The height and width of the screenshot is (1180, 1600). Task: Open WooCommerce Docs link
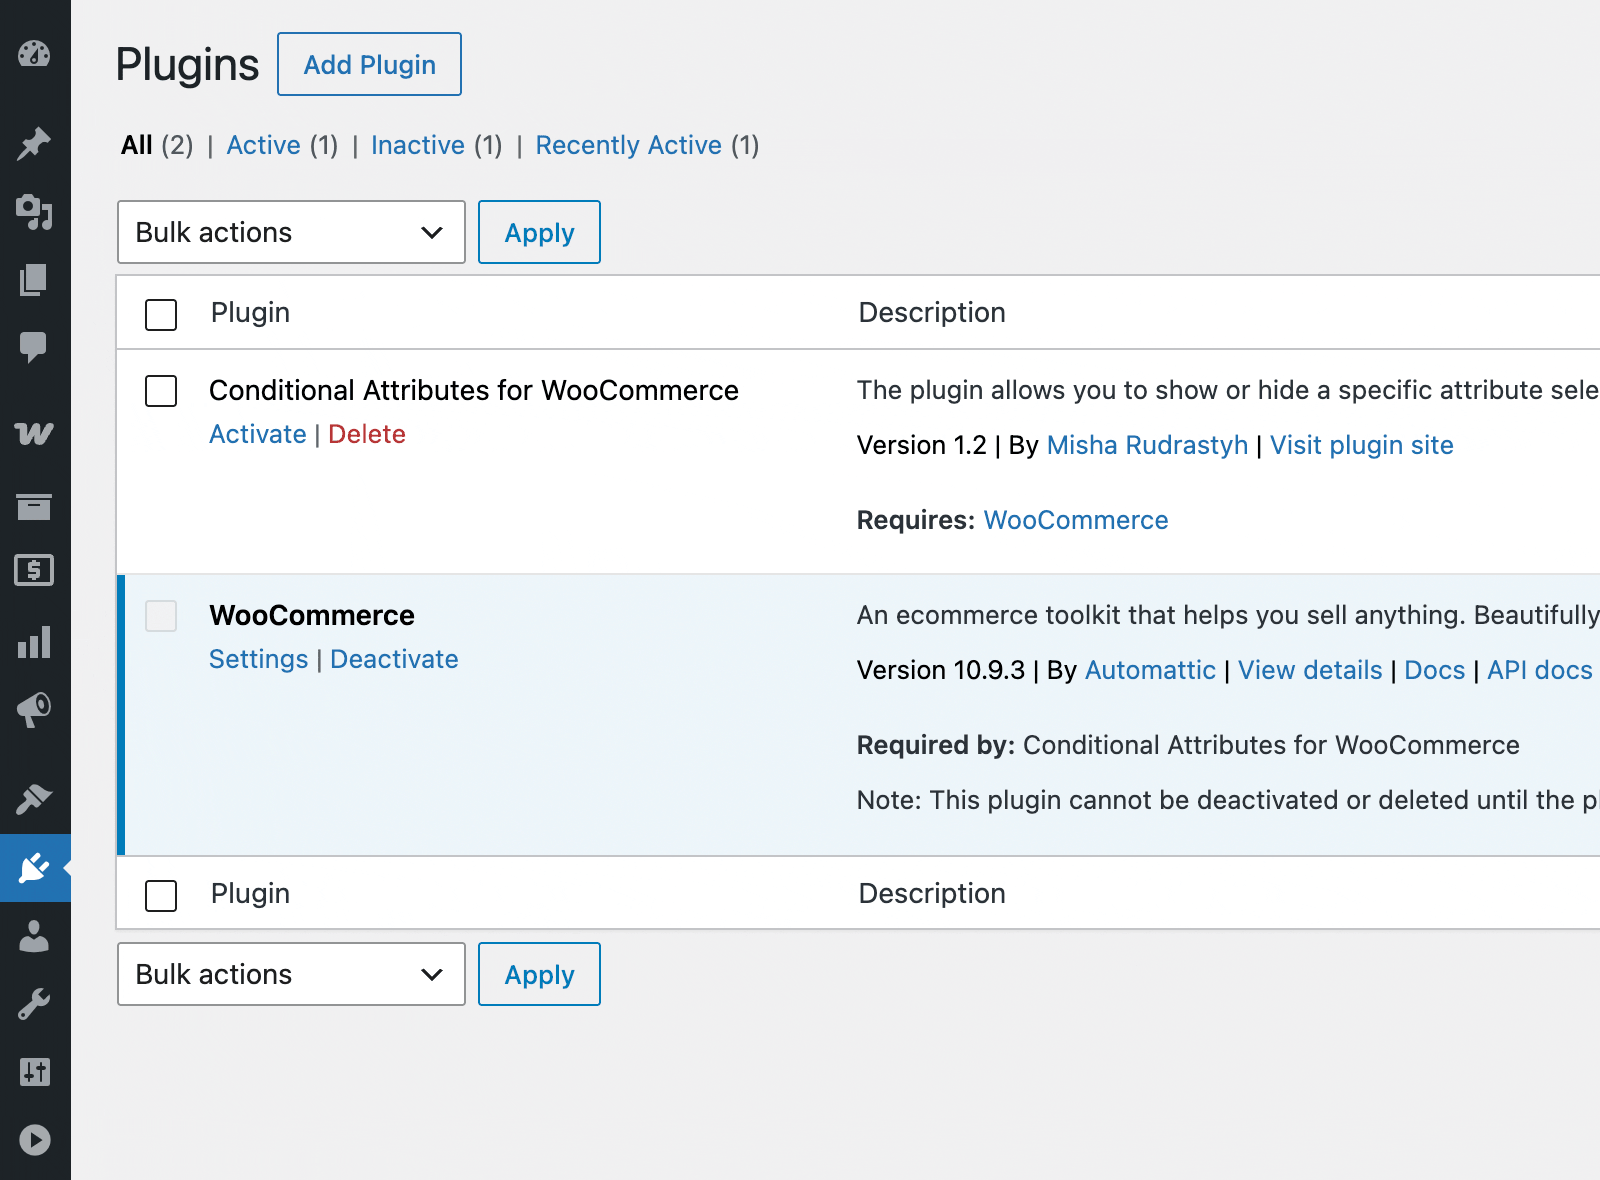[x=1434, y=670]
